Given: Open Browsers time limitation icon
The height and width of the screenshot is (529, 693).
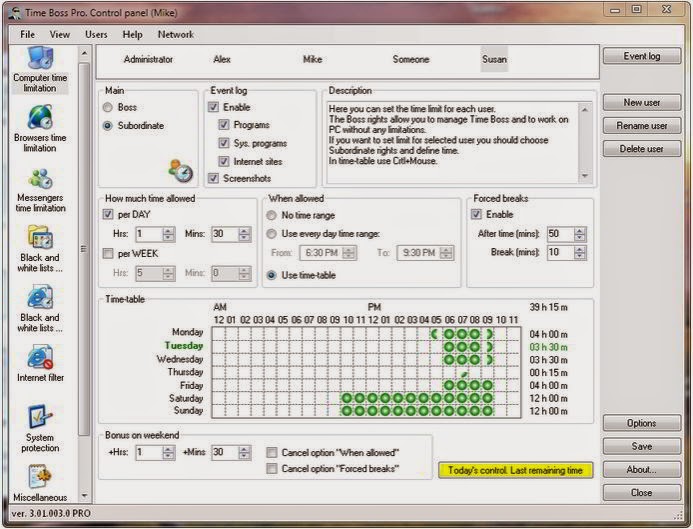Looking at the screenshot, I should pos(40,117).
